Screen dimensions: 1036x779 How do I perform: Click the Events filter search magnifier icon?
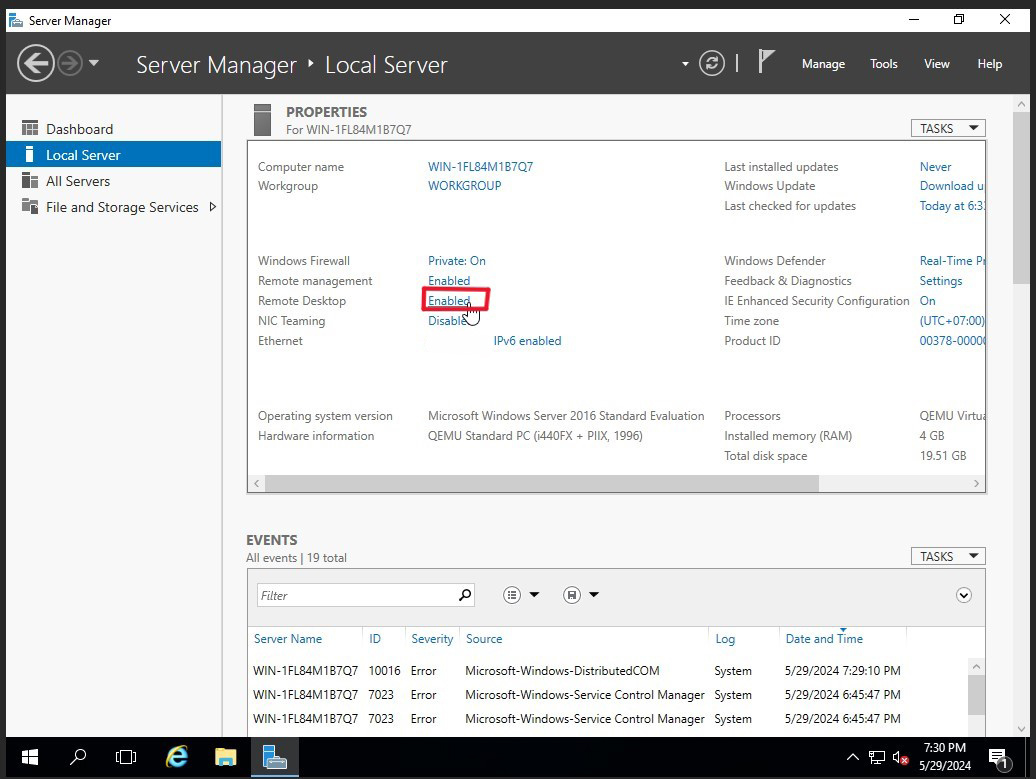point(465,594)
